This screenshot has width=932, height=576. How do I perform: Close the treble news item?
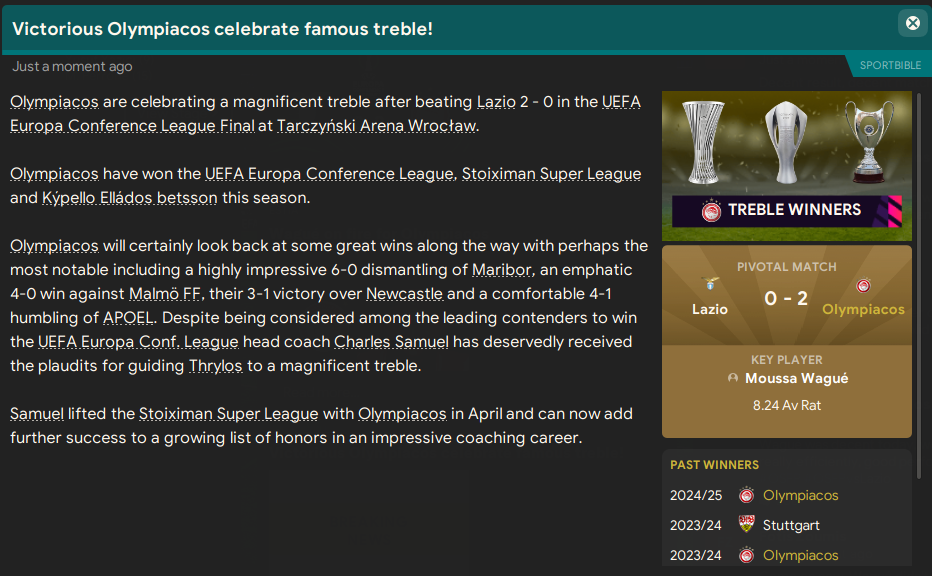click(912, 23)
